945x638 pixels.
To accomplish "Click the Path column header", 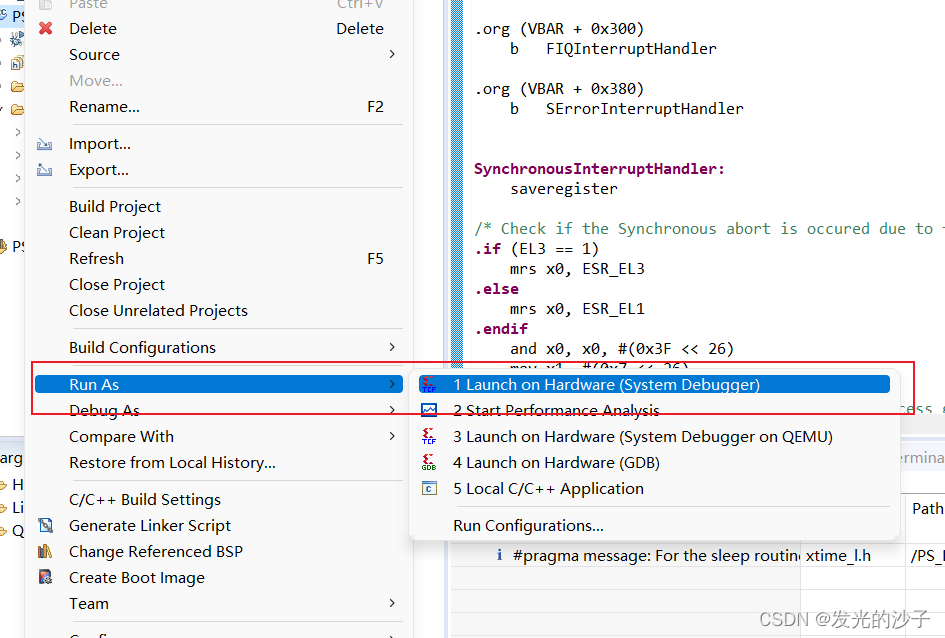I will [x=927, y=508].
